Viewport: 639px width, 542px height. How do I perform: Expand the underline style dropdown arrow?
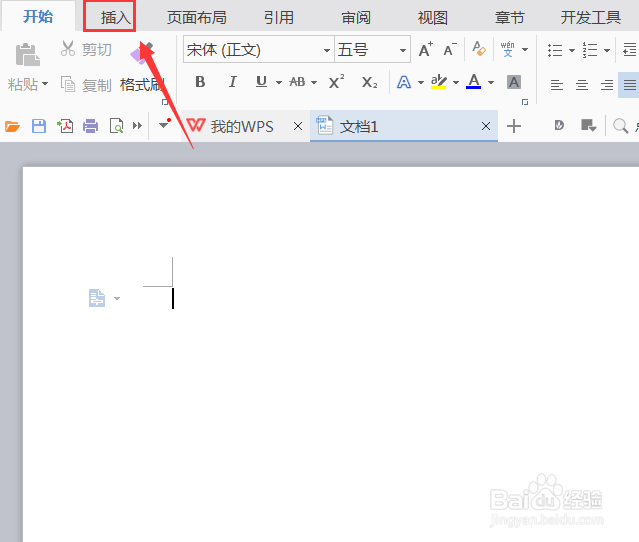pos(279,82)
